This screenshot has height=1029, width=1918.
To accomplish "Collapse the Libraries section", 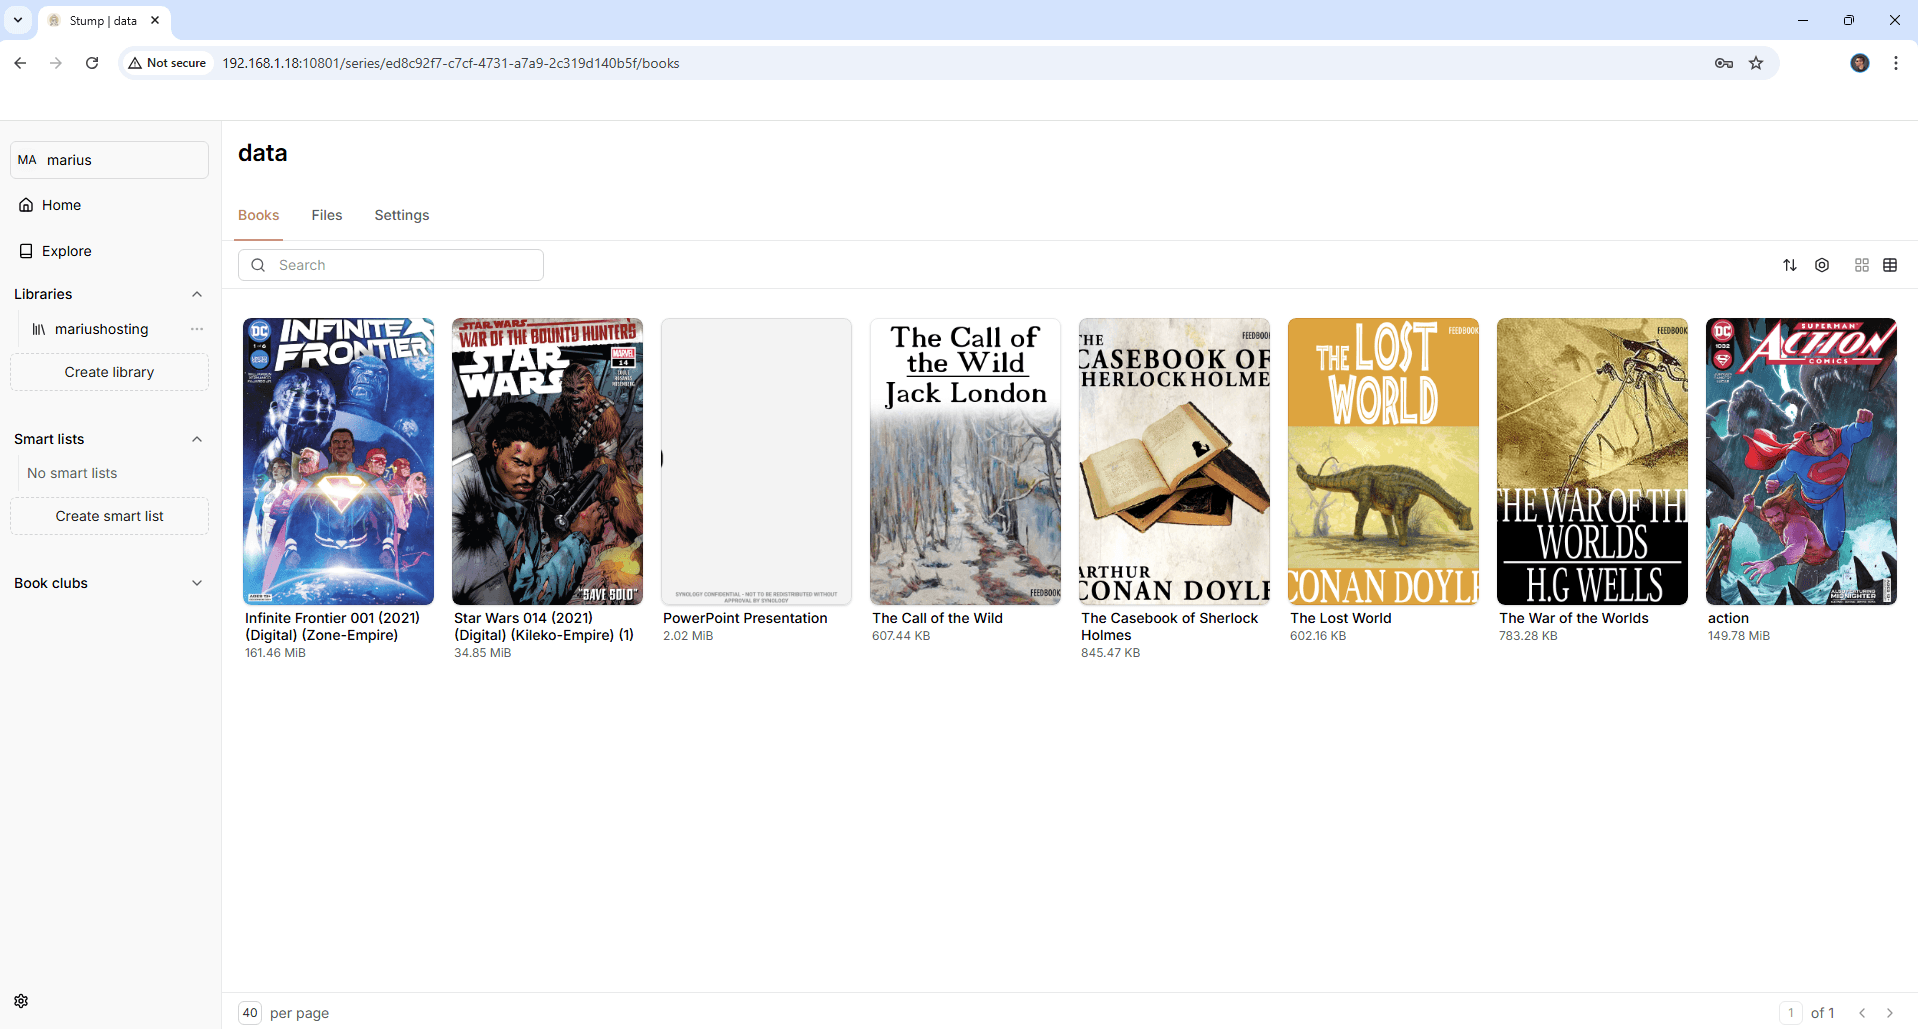I will click(x=197, y=294).
